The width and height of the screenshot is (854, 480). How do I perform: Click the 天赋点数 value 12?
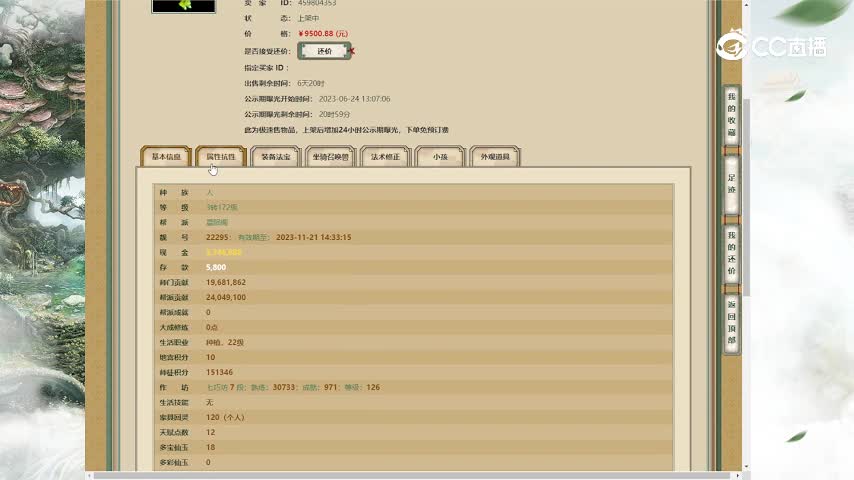[x=211, y=432]
